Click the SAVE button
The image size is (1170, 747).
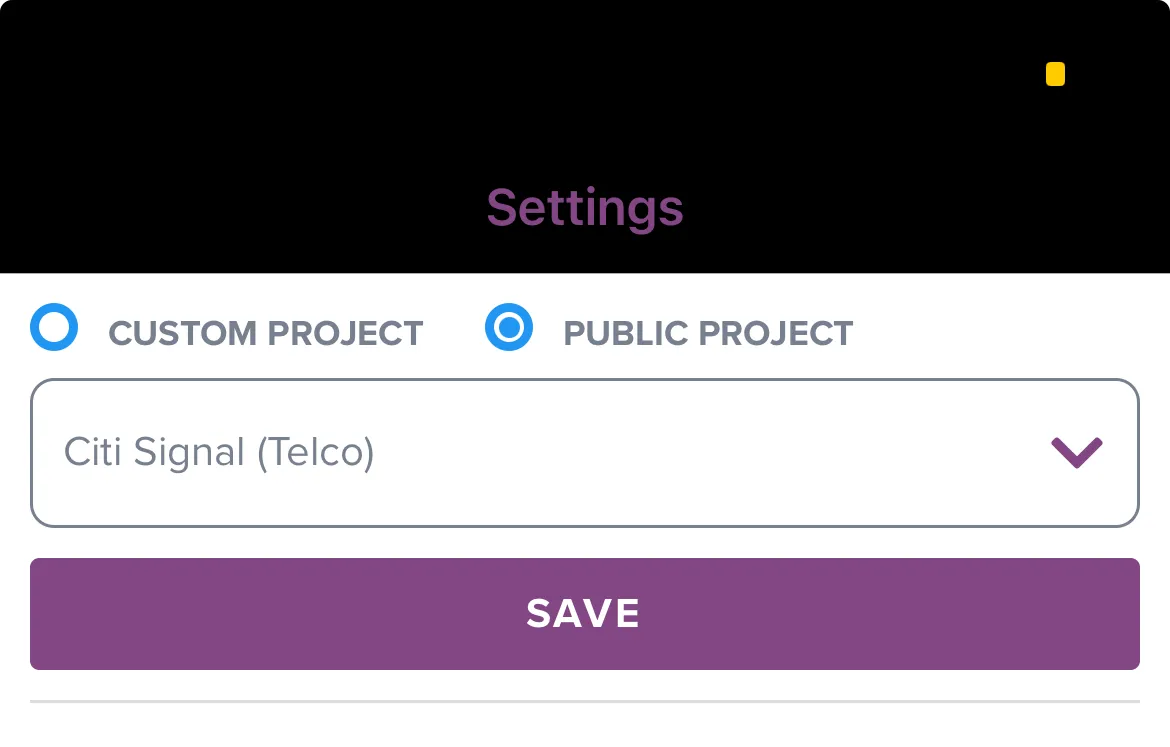pos(585,613)
